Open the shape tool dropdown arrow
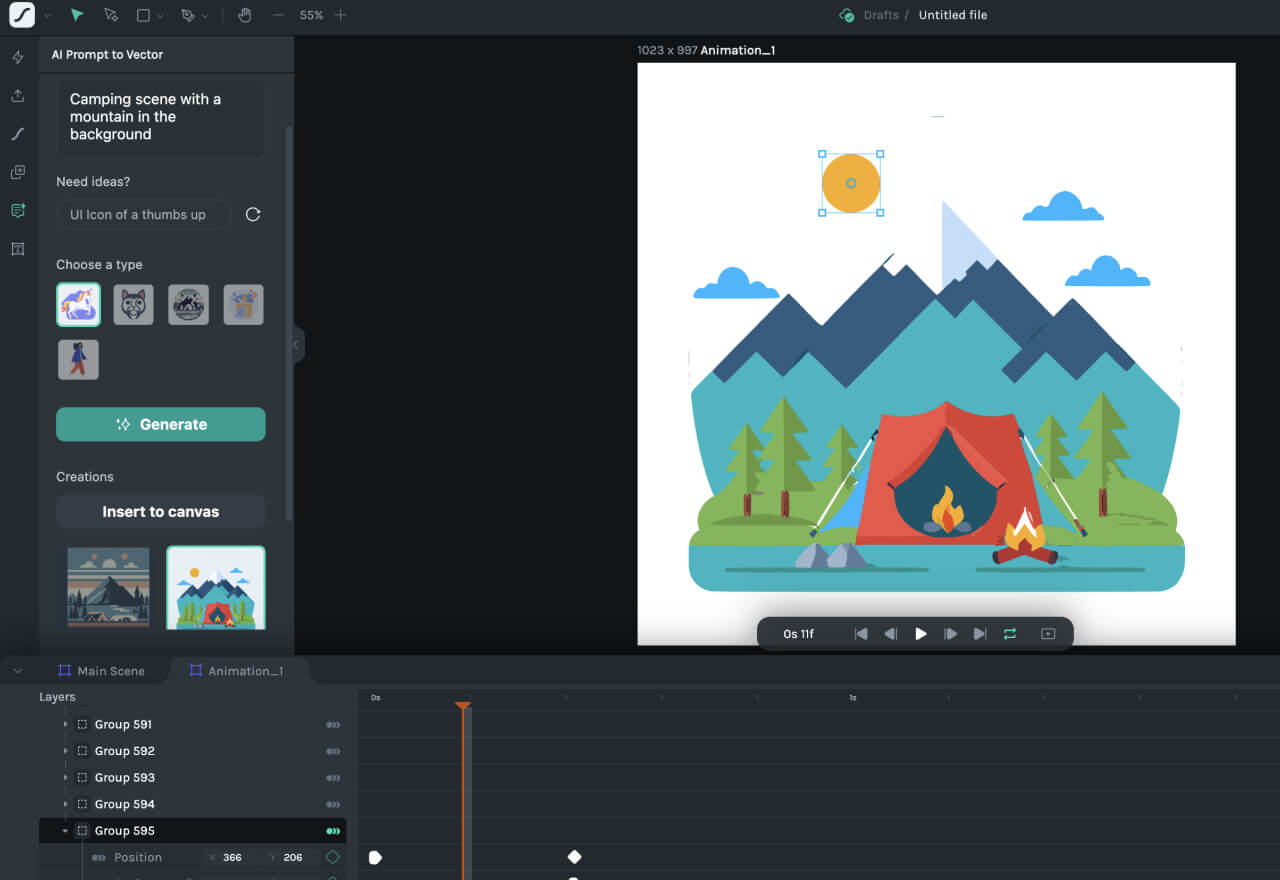The image size is (1280, 880). (162, 16)
